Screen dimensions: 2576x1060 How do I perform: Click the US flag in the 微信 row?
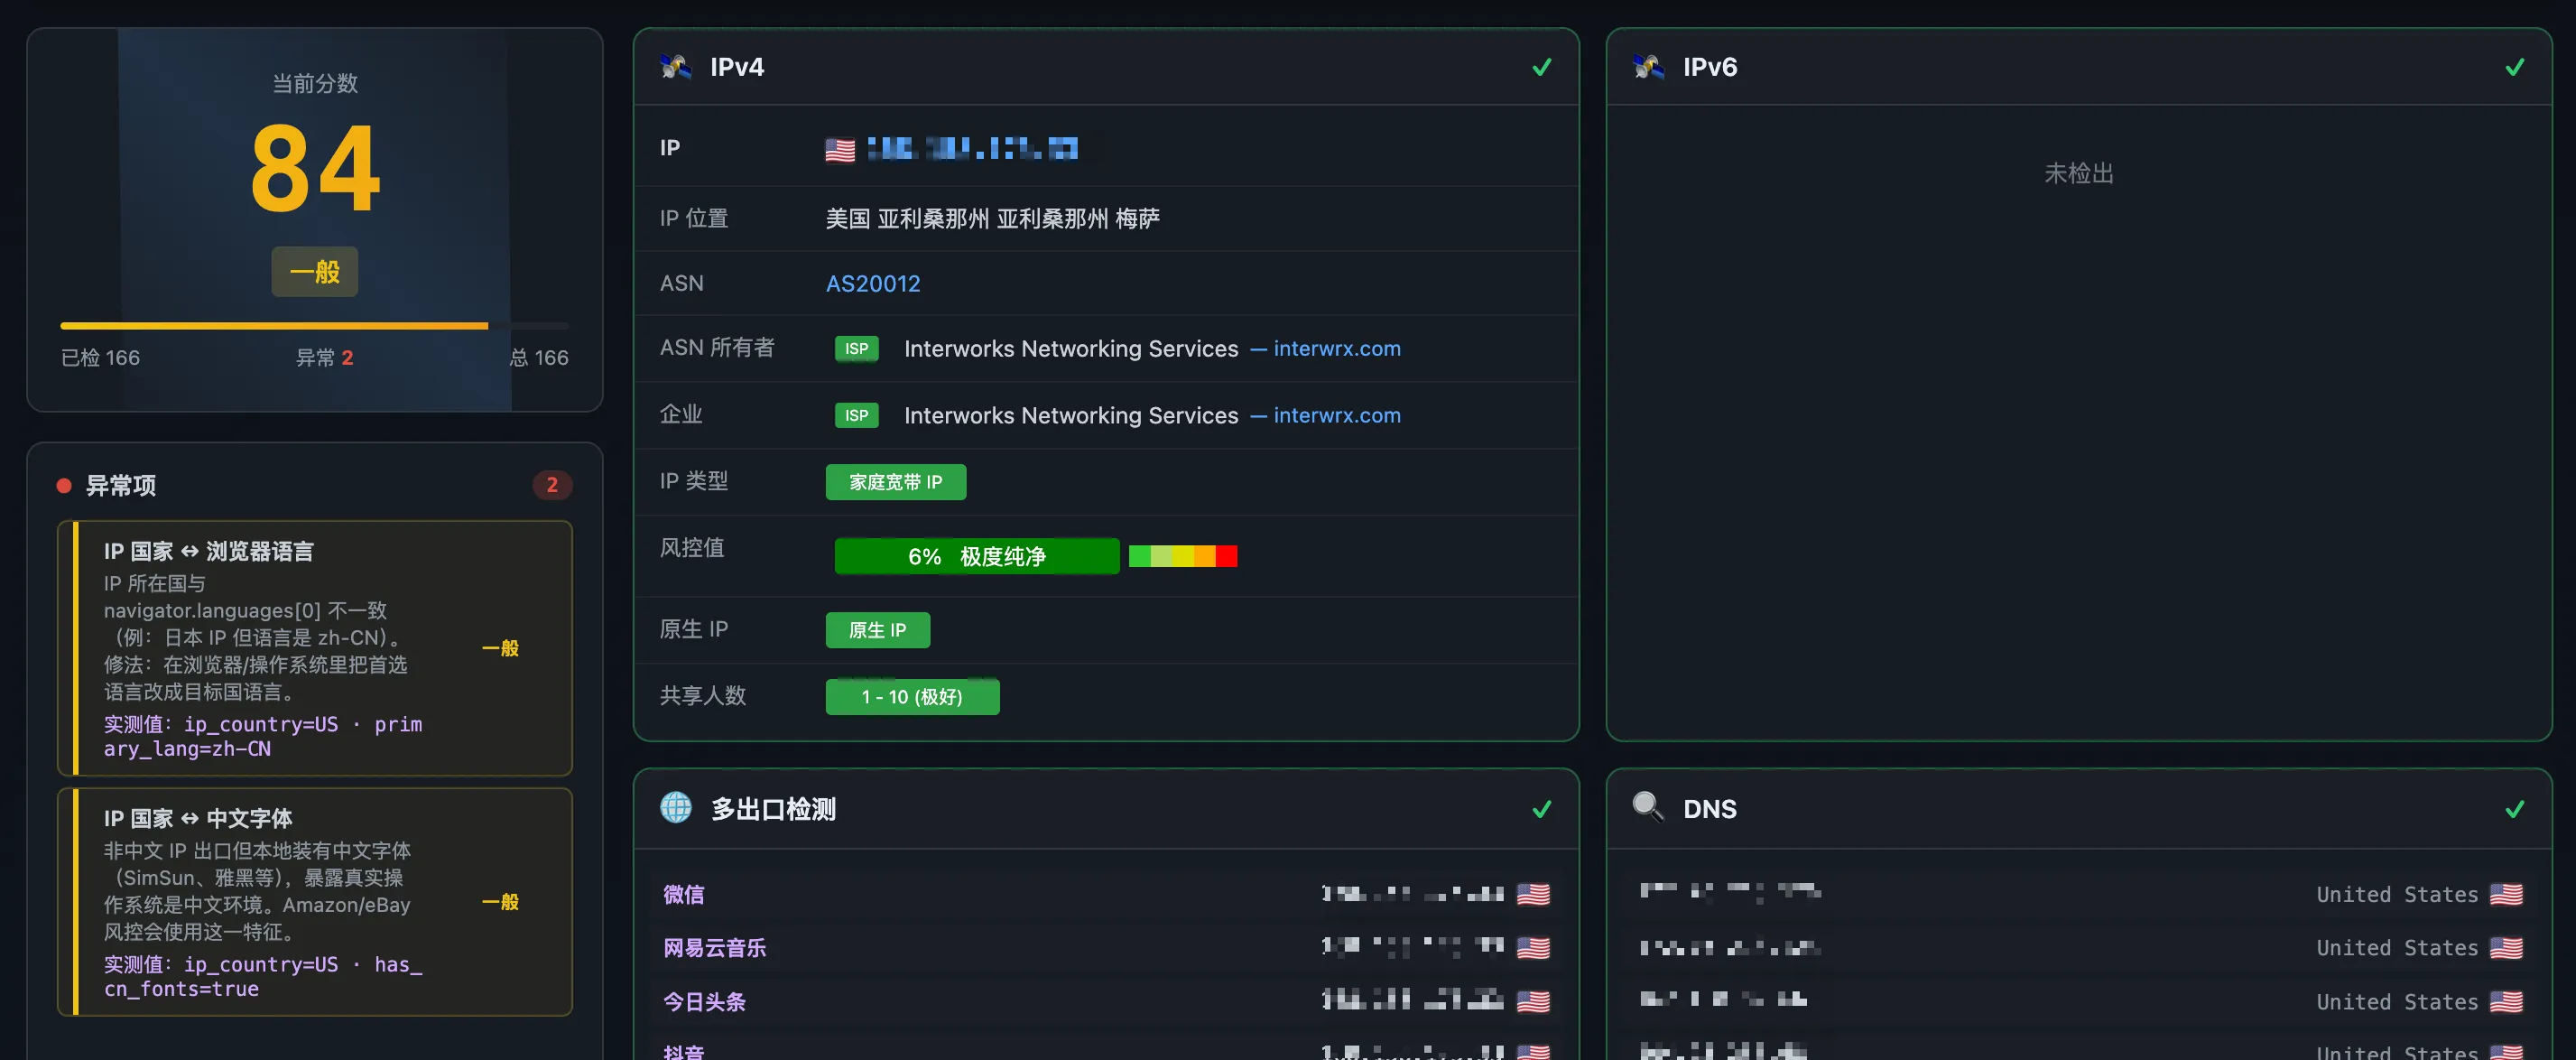[x=1533, y=894]
